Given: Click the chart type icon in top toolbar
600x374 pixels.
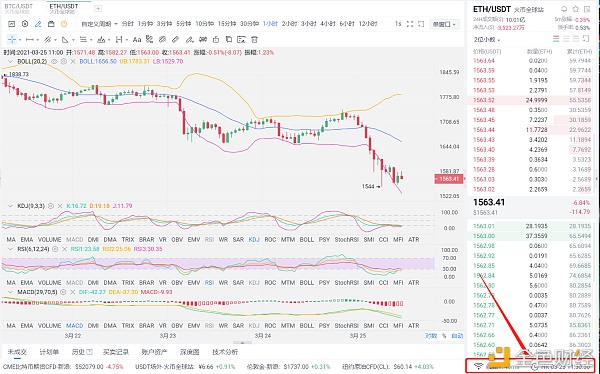Looking at the screenshot, I should 11,24.
